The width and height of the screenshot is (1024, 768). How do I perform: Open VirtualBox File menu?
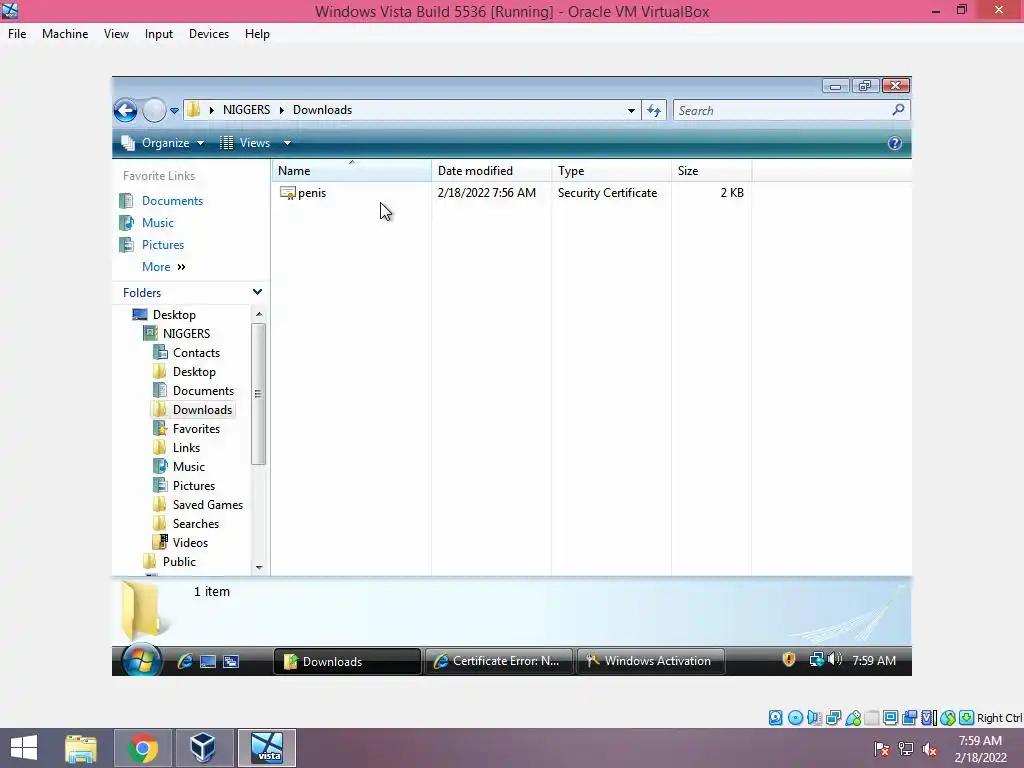[17, 34]
